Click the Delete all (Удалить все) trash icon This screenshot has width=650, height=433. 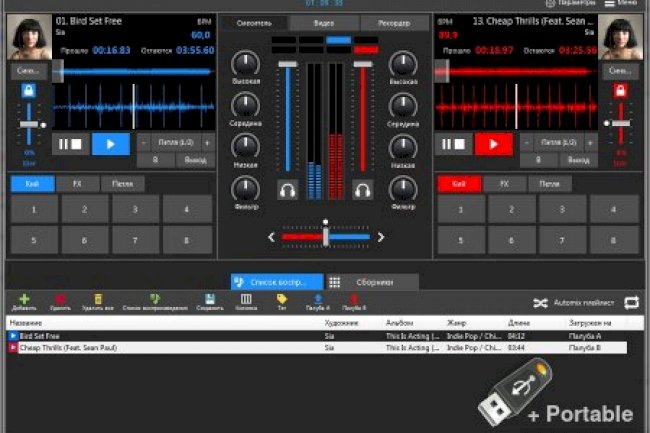point(98,299)
